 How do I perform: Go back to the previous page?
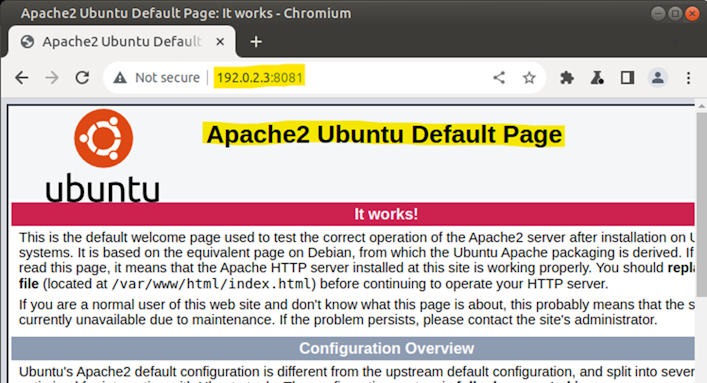pos(22,78)
